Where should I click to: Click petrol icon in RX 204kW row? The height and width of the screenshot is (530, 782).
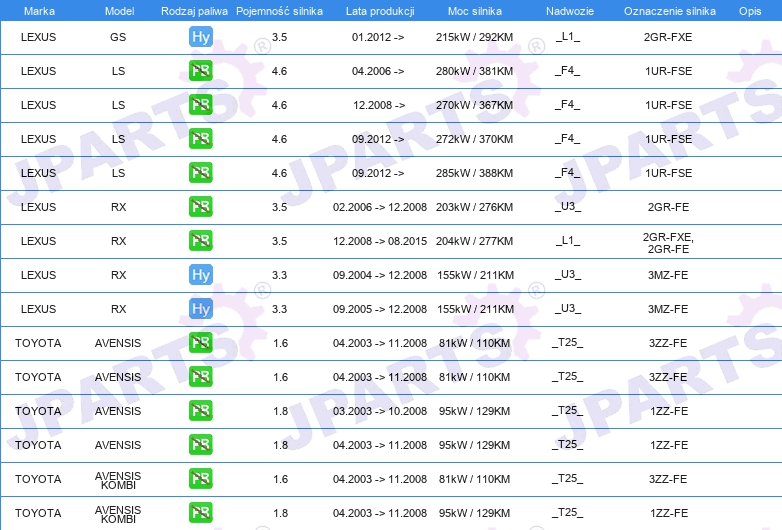(x=201, y=240)
